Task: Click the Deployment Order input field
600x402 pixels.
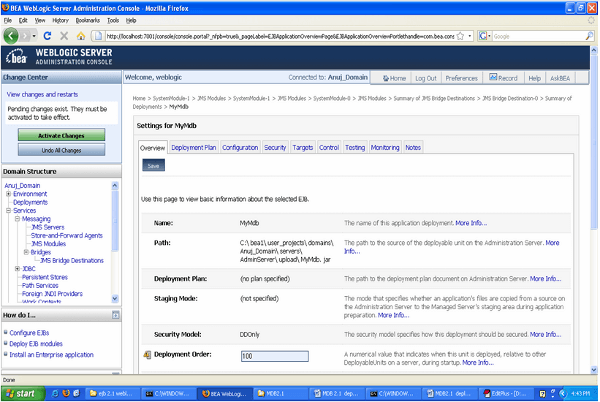Action: pyautogui.click(x=274, y=356)
